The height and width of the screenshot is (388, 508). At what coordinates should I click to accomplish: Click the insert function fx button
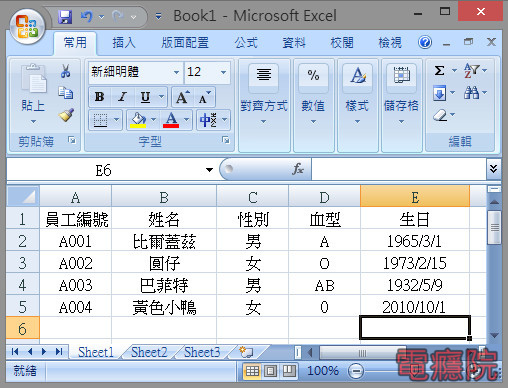tap(297, 169)
